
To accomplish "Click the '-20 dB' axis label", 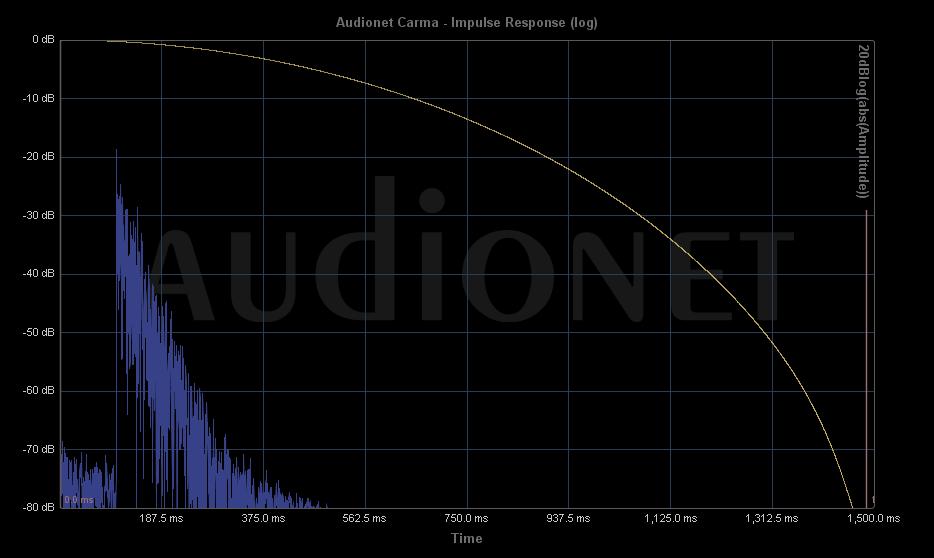I will [x=38, y=157].
